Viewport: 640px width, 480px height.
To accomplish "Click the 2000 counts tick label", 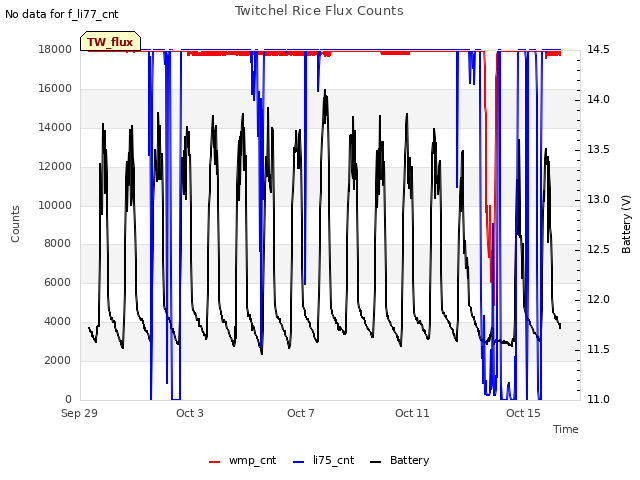I will click(58, 360).
